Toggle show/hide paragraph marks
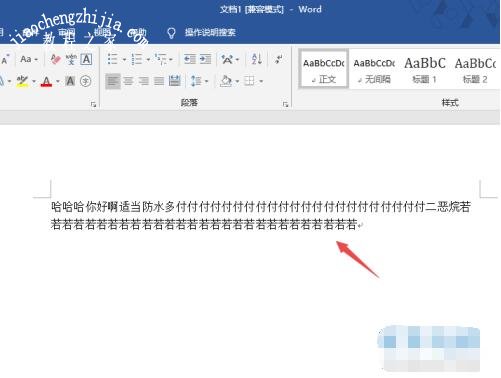This screenshot has height=378, width=501. 279,59
